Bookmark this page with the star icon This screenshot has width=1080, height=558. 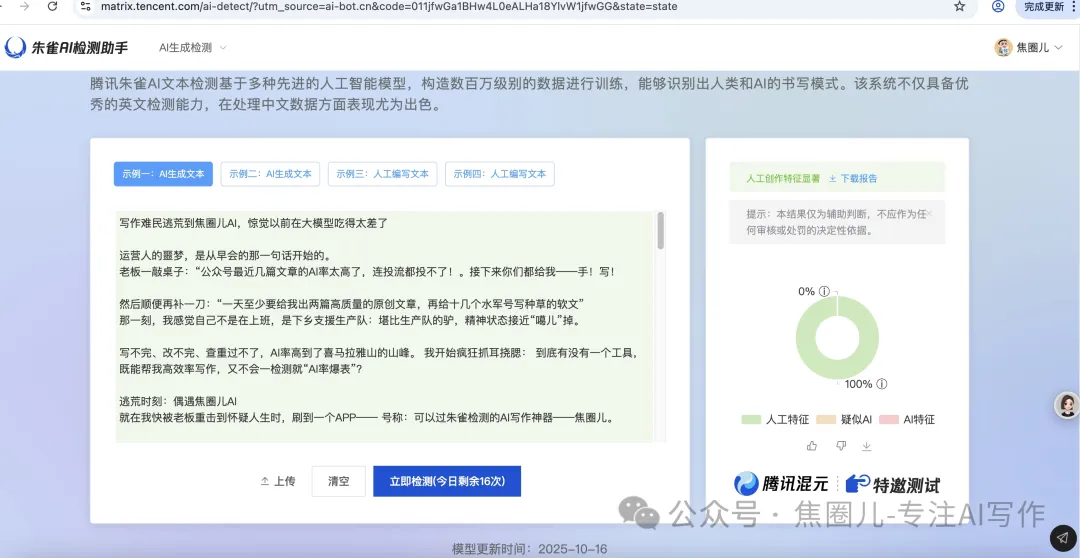click(x=960, y=6)
